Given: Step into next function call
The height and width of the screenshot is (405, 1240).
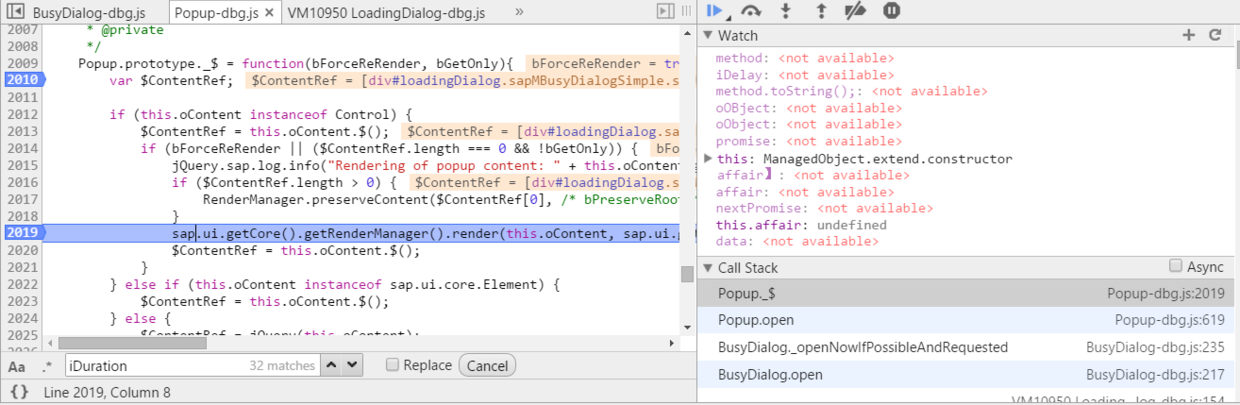Looking at the screenshot, I should [786, 11].
